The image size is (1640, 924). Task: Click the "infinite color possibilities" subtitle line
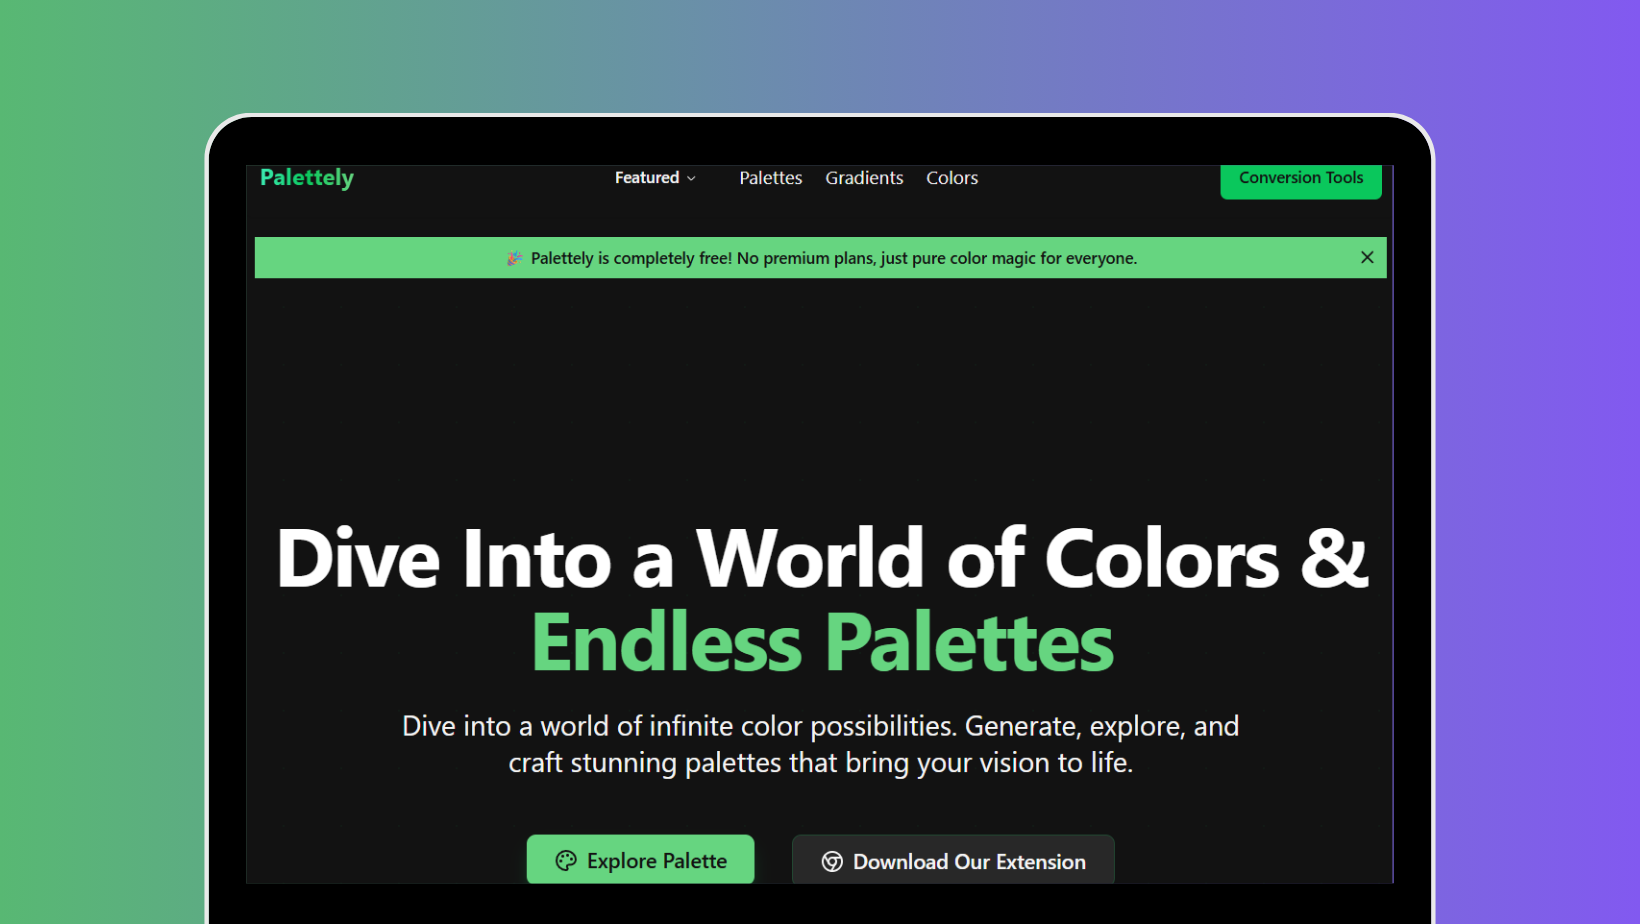(820, 726)
